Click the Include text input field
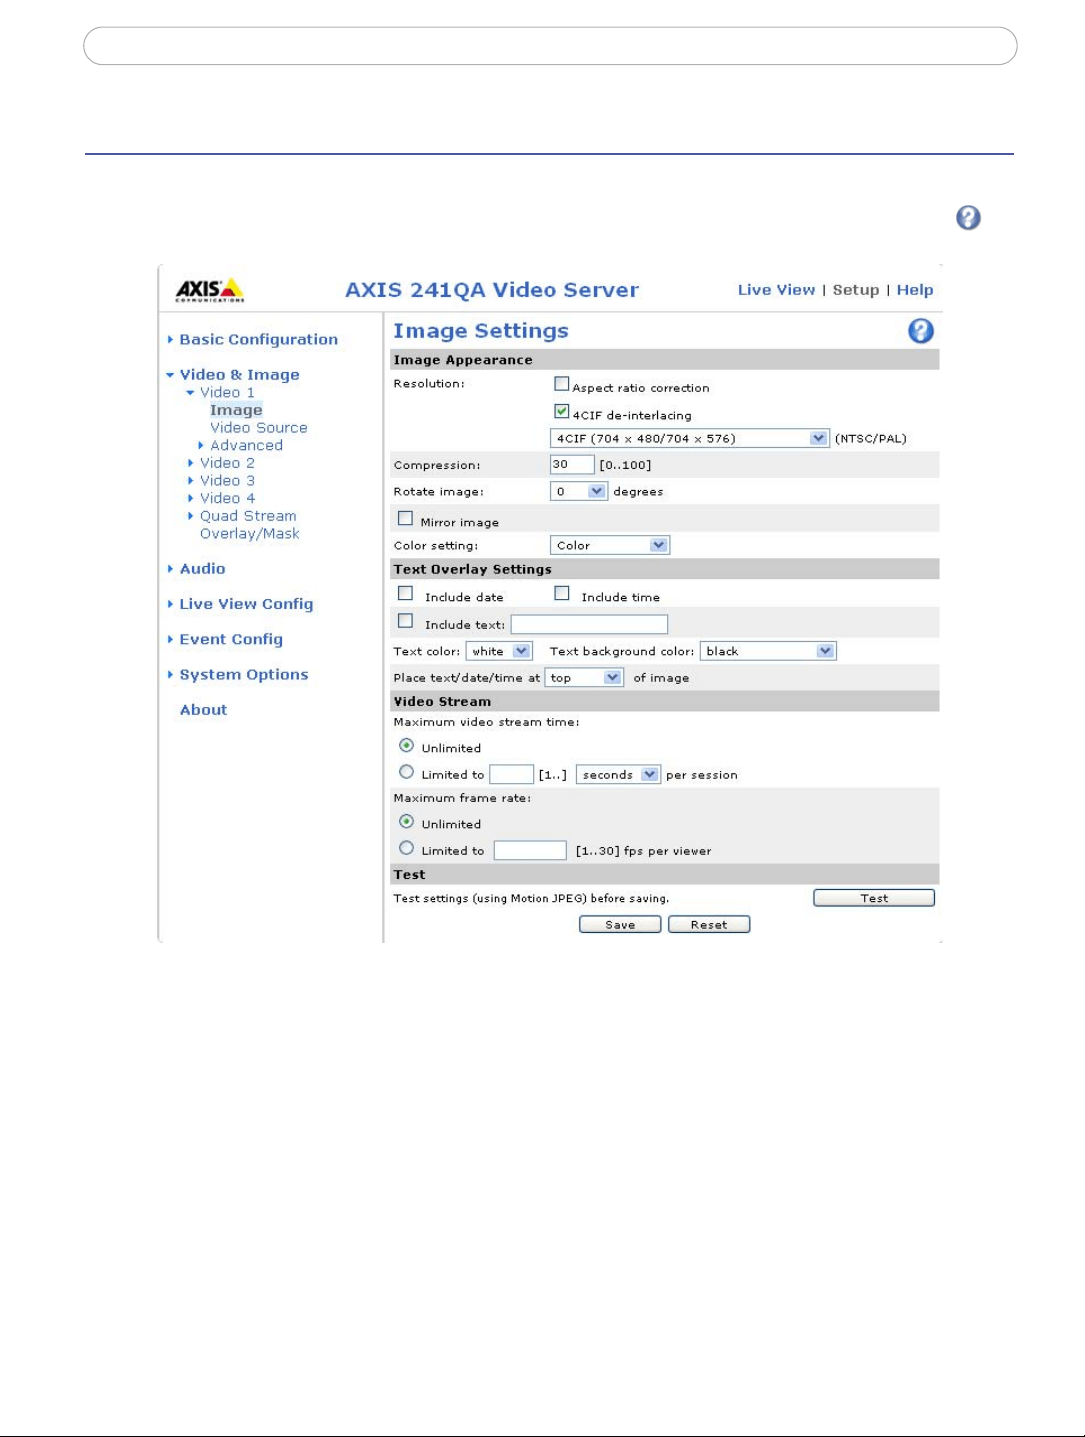 pyautogui.click(x=589, y=624)
